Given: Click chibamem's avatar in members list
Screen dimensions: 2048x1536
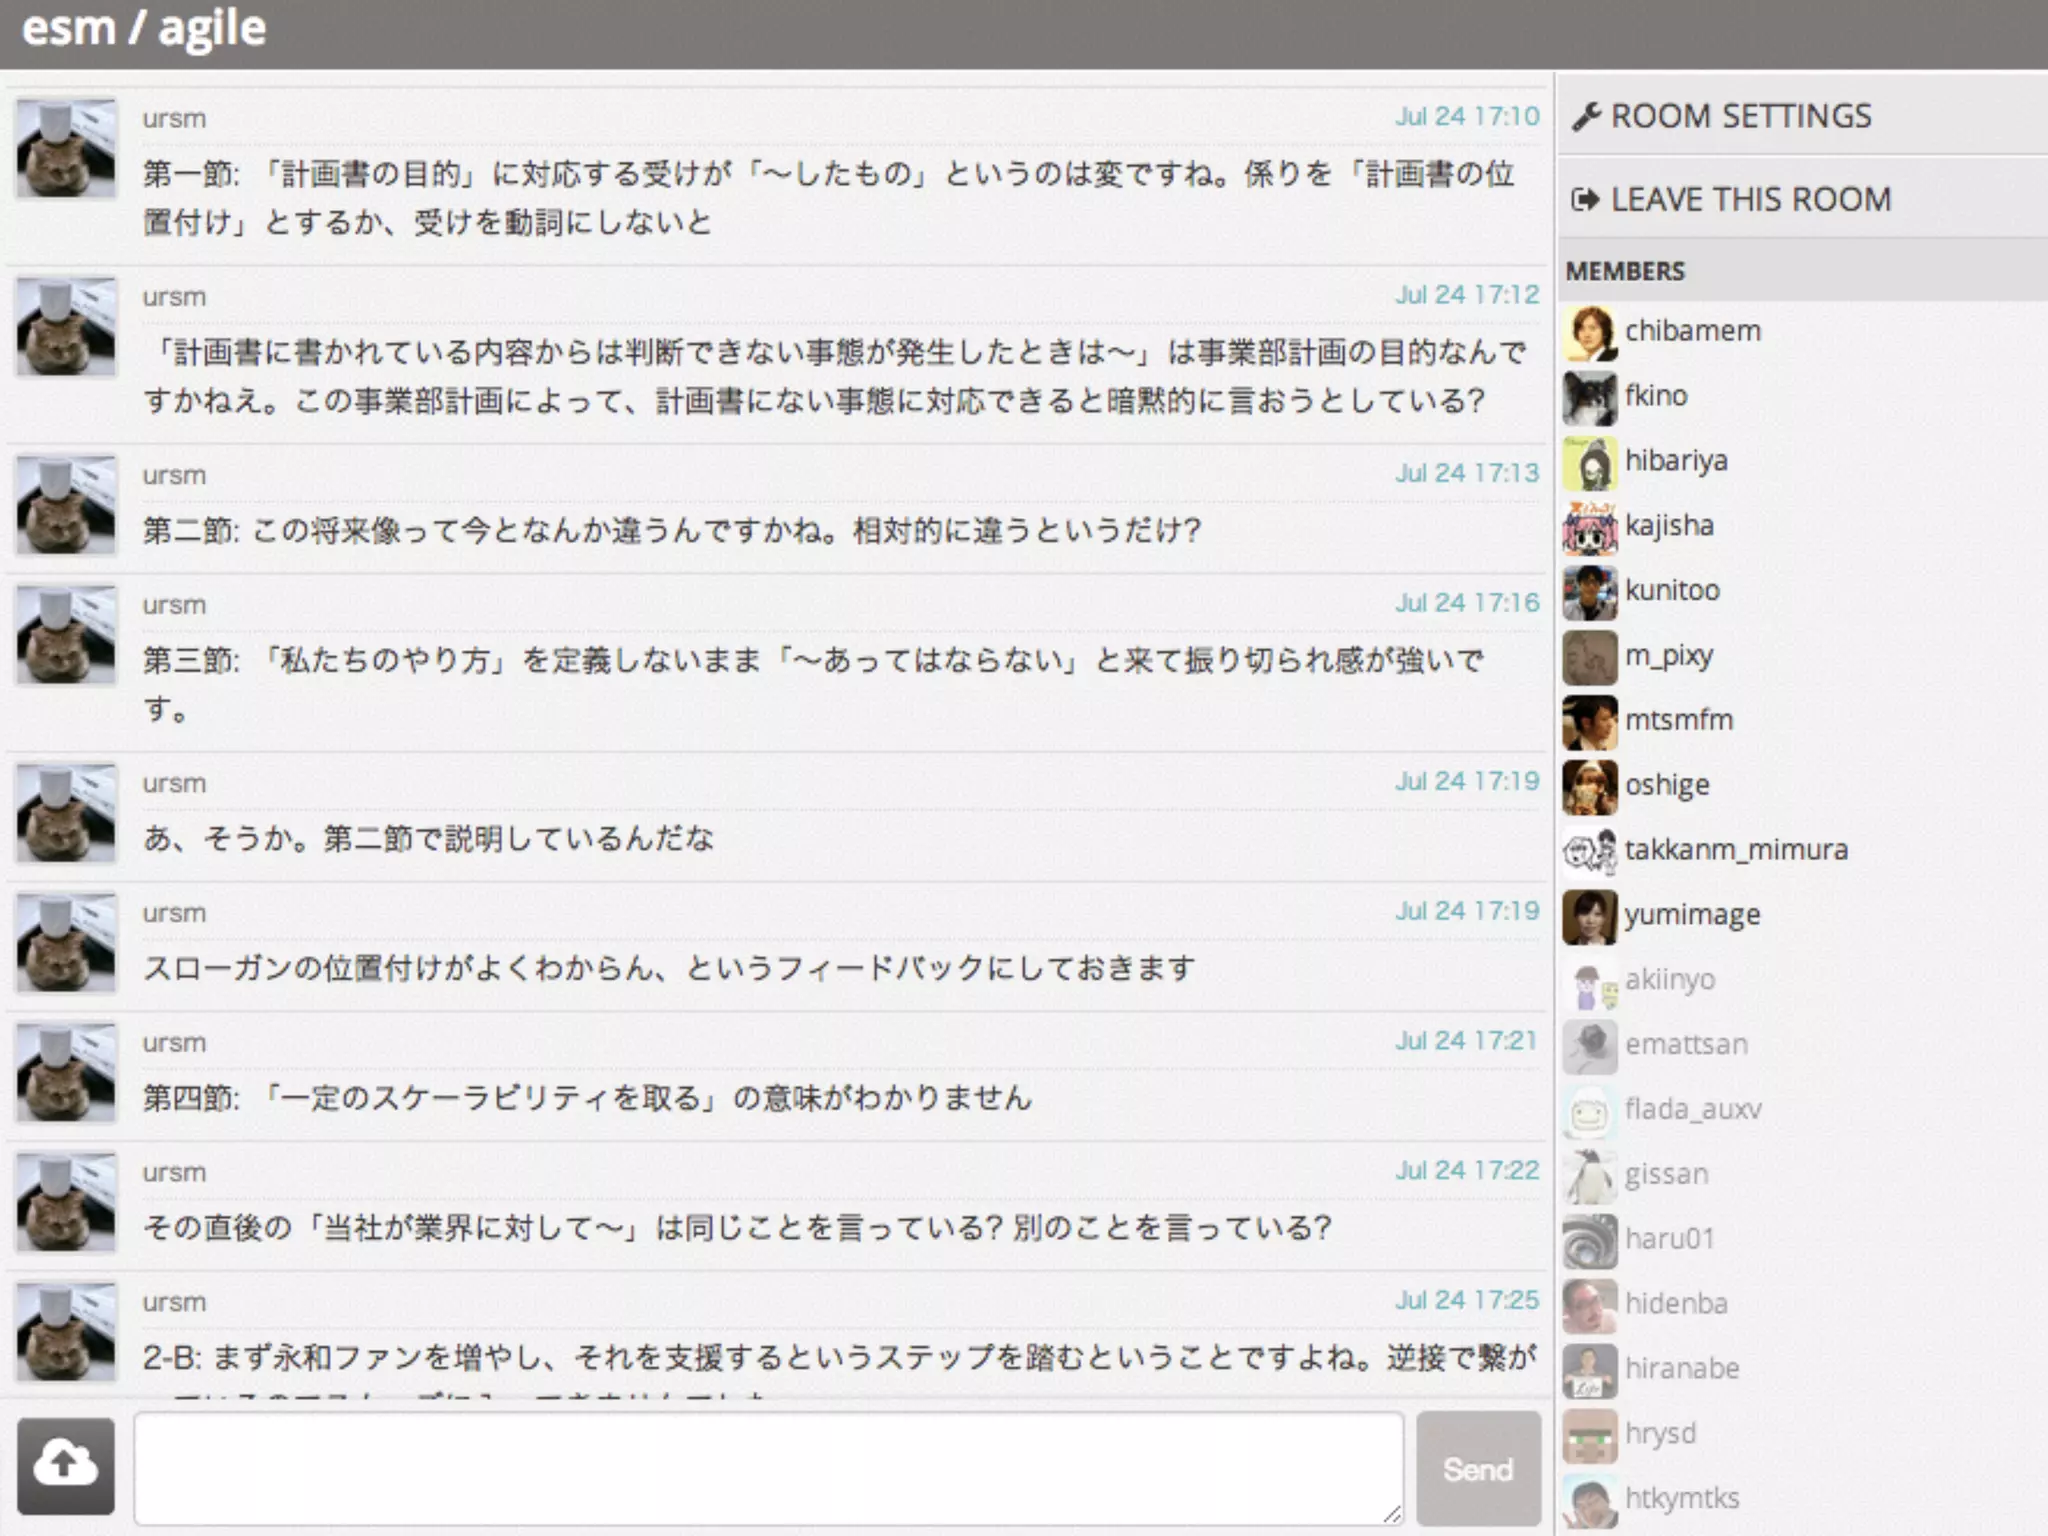Looking at the screenshot, I should pyautogui.click(x=1590, y=332).
